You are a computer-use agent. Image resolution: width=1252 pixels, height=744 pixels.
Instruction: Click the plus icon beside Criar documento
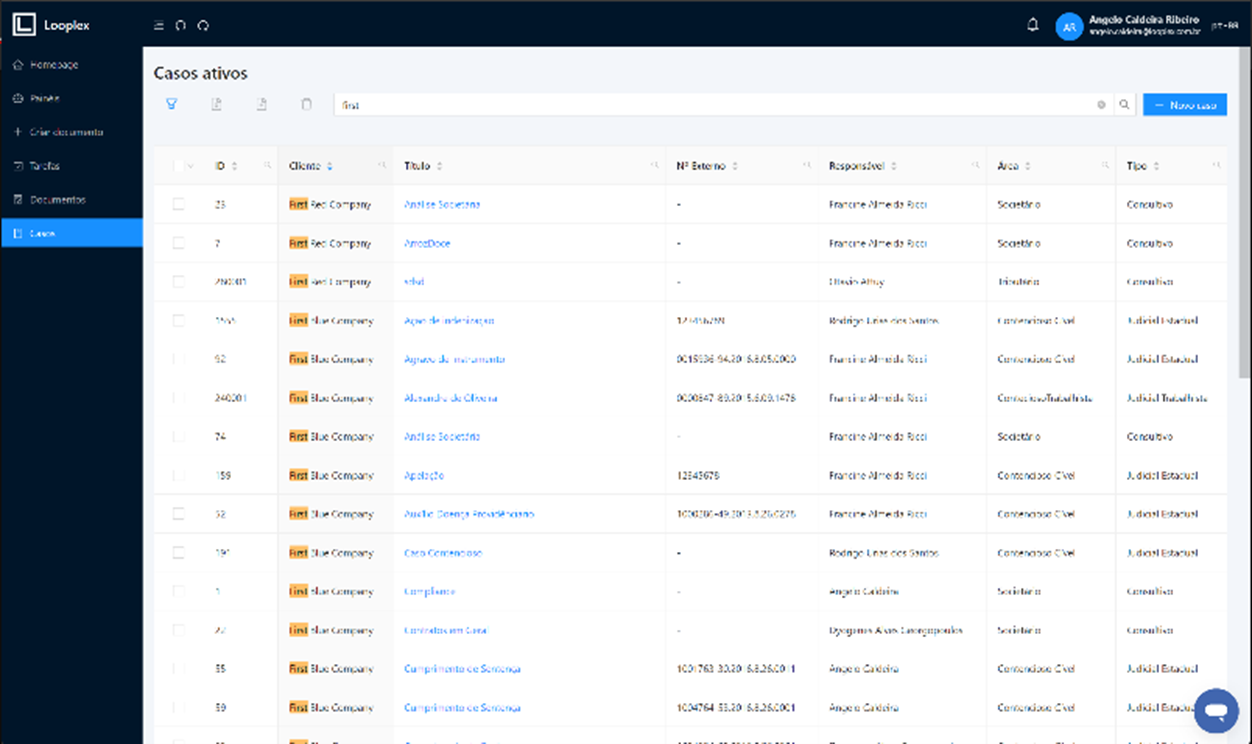18,132
